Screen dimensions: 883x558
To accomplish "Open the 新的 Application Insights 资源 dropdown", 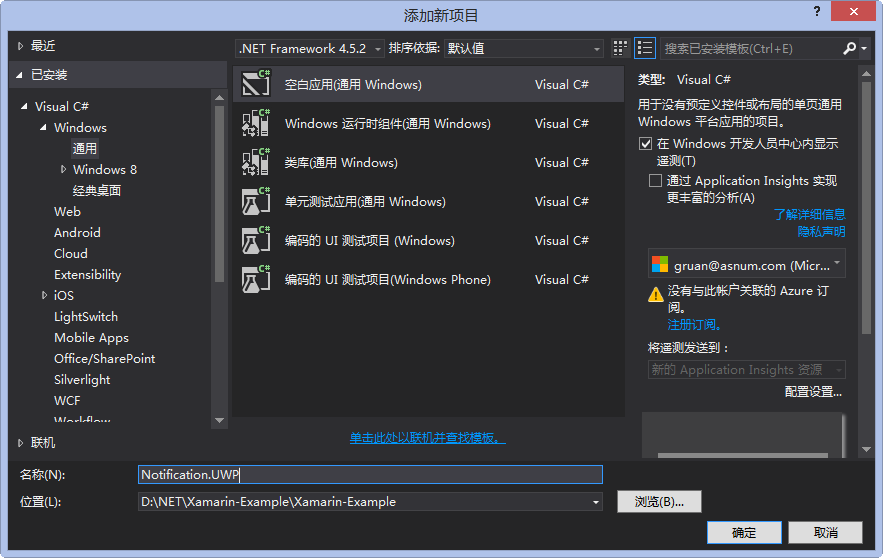I will tap(747, 369).
